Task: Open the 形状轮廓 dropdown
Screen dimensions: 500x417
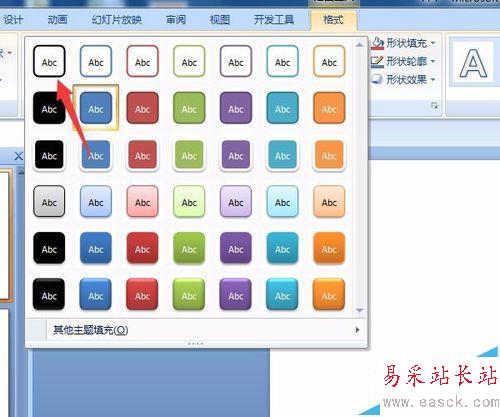Action: (x=404, y=61)
